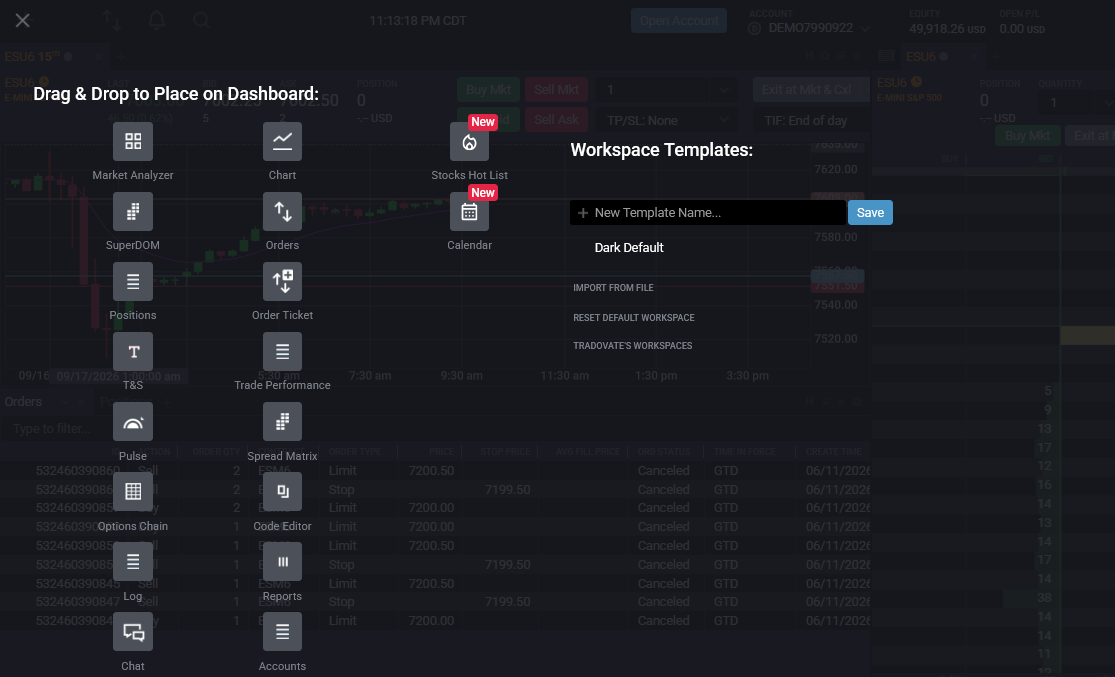Open Tradovate's Workspaces link

tap(632, 346)
